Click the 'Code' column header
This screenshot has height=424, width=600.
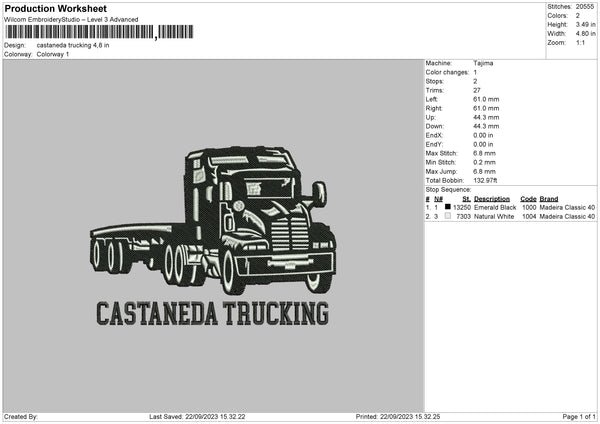point(528,199)
